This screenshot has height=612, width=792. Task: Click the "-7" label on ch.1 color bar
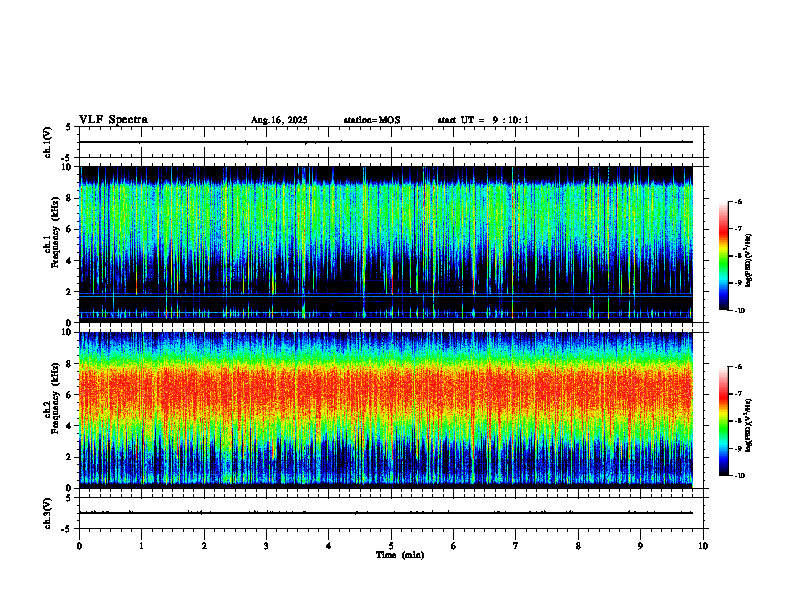(738, 229)
